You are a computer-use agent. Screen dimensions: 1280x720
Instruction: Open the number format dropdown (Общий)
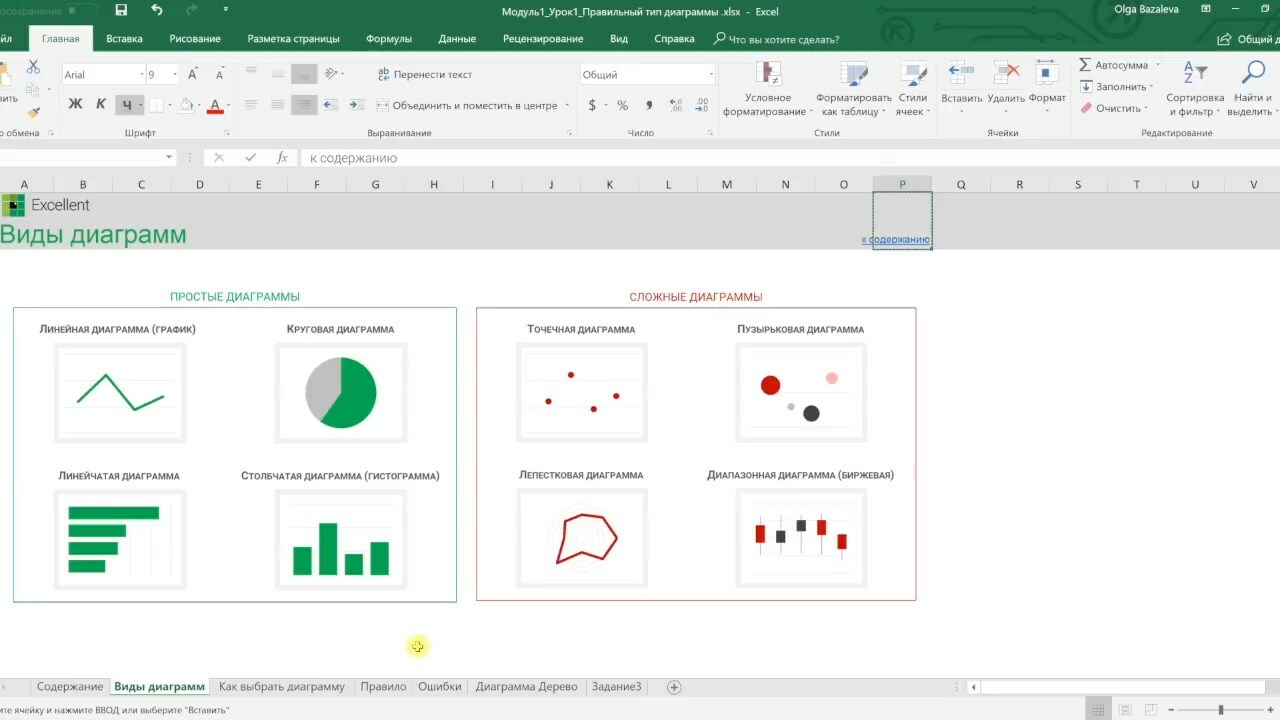[711, 75]
